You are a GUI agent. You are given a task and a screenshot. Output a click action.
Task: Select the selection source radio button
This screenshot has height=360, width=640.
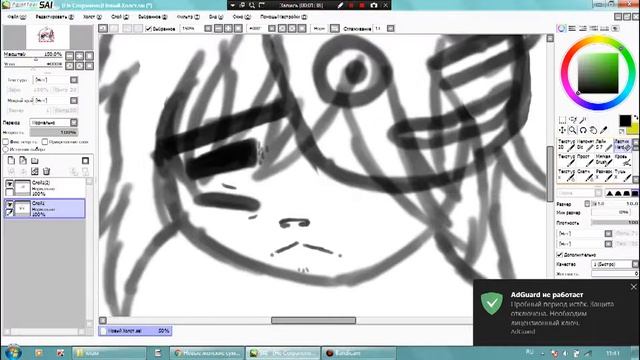[x=6, y=149]
